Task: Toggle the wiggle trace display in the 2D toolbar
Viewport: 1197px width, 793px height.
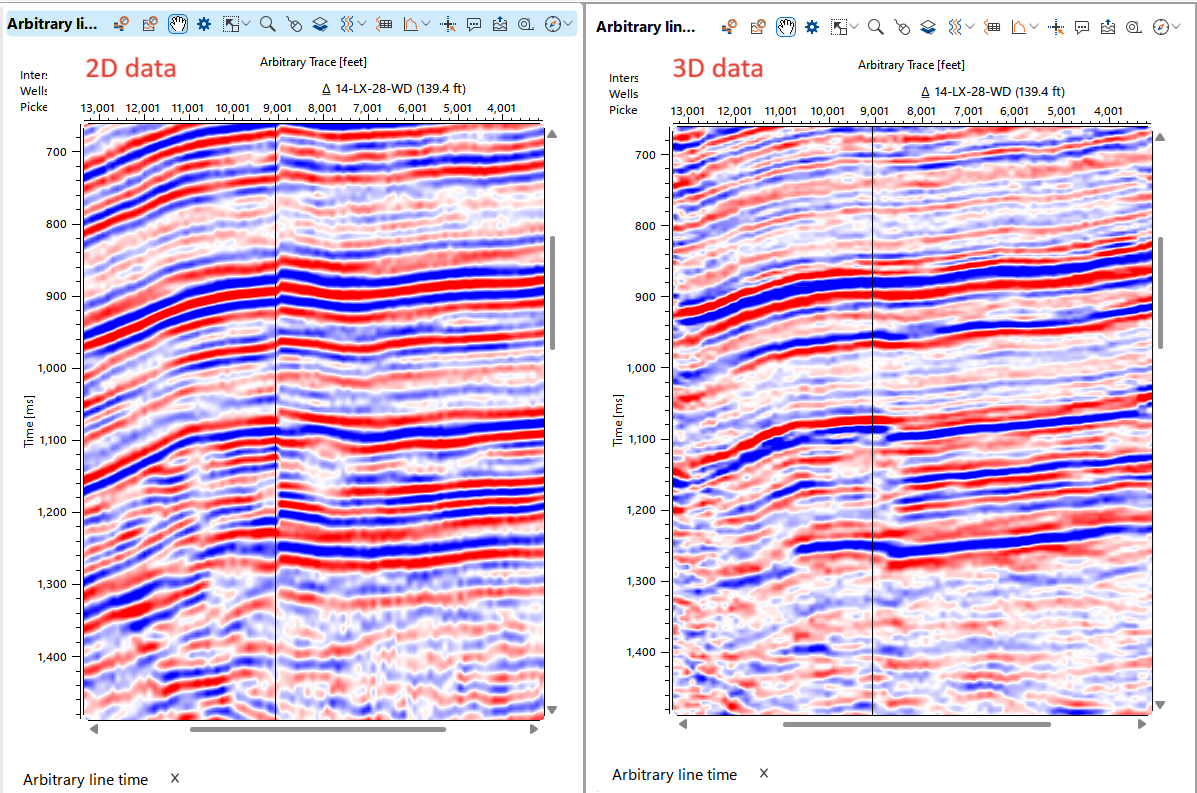Action: click(346, 25)
